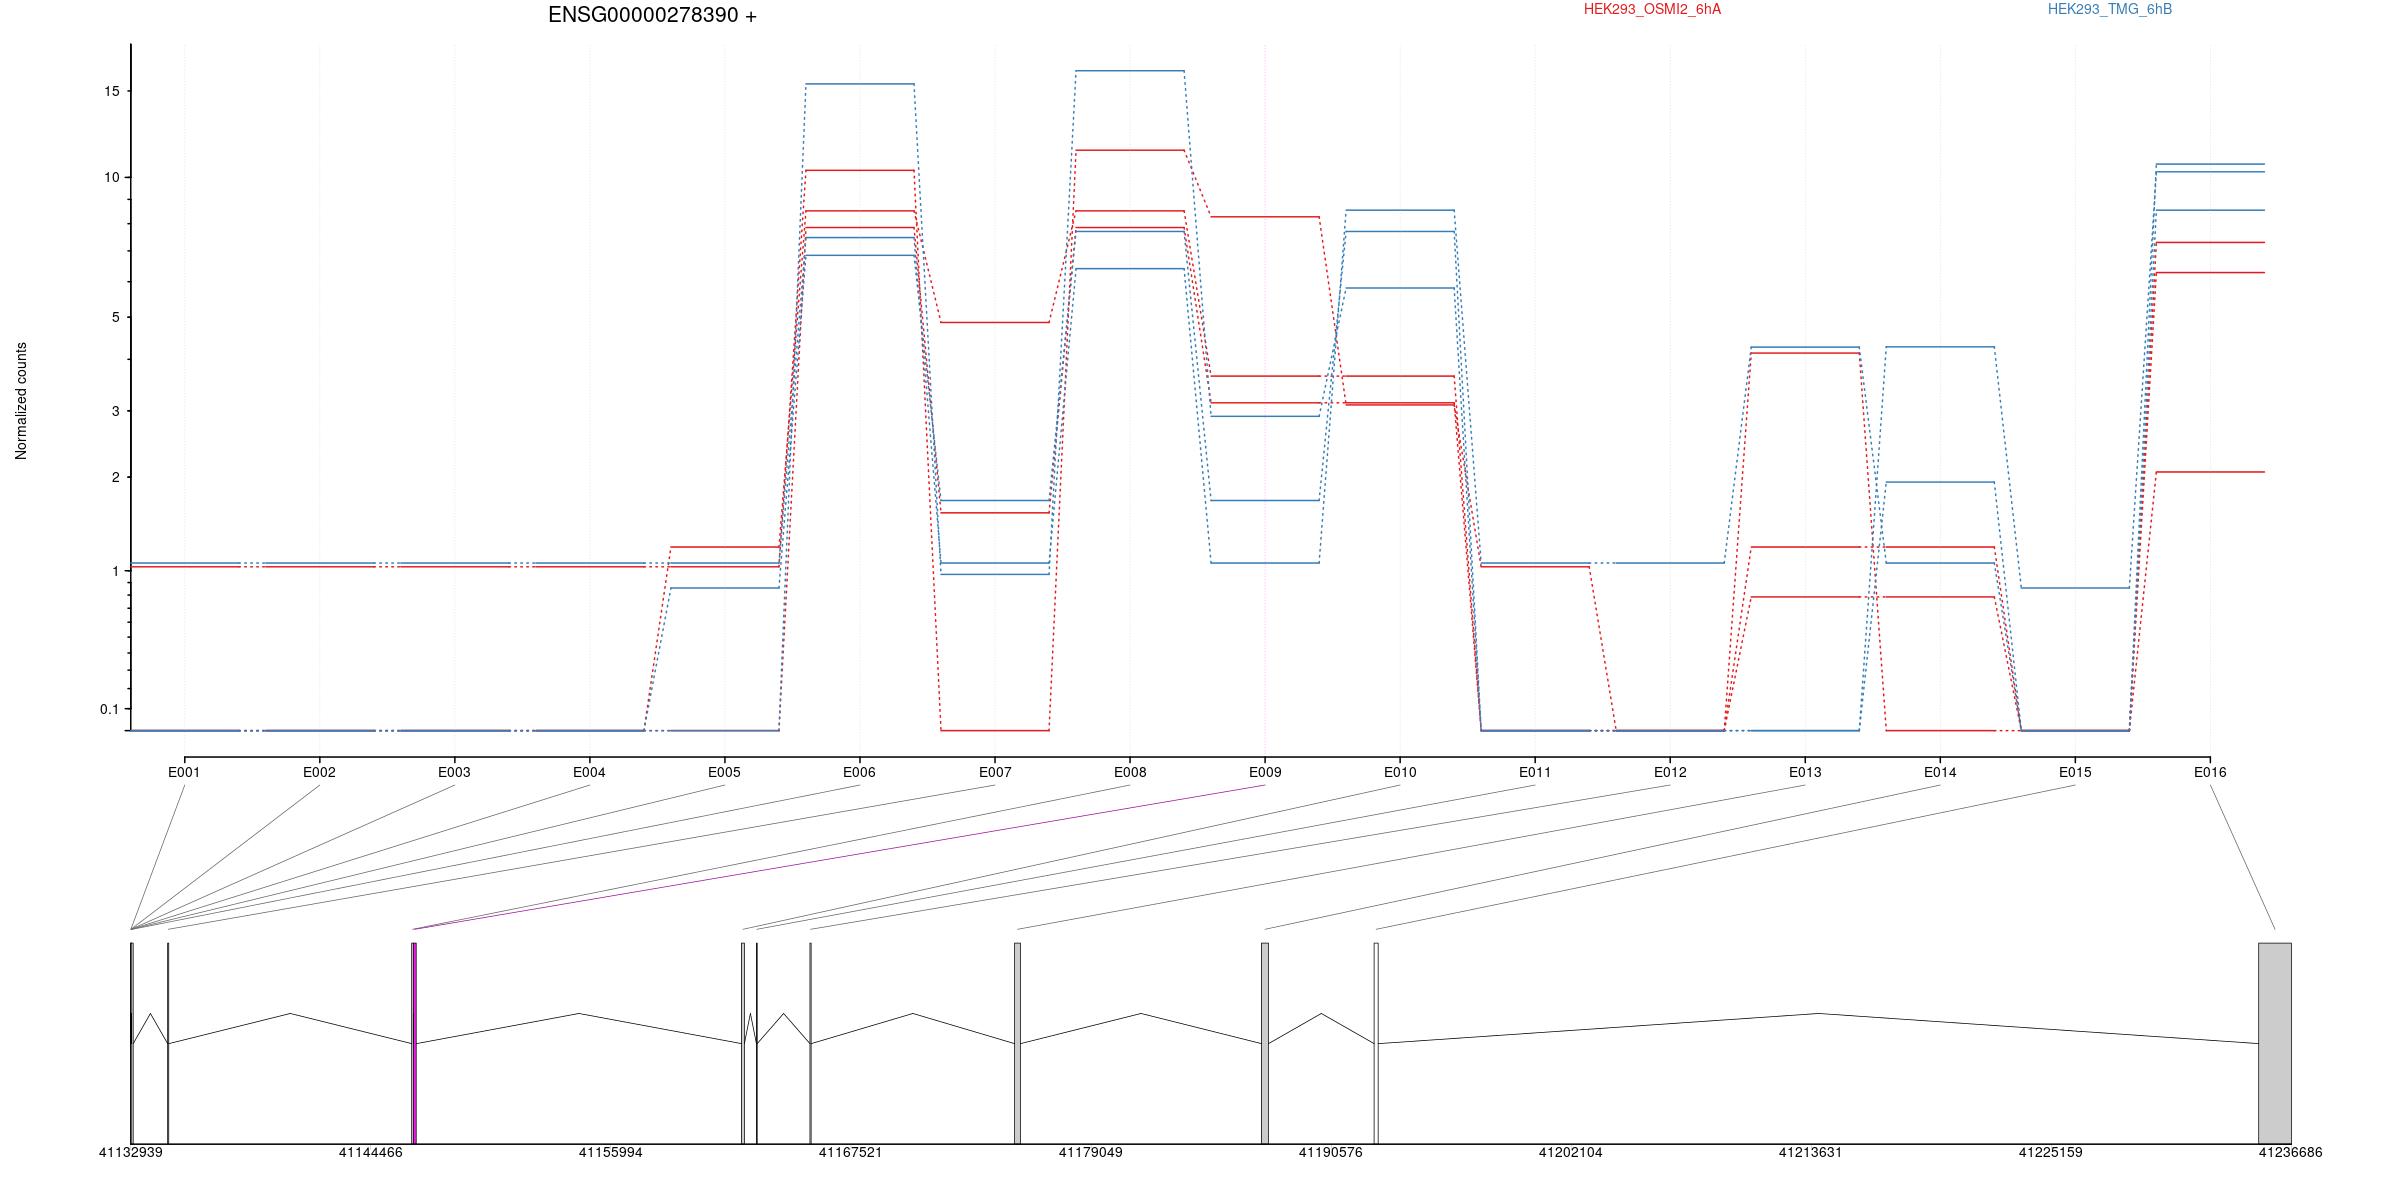Click the highest blue line over E006

click(859, 84)
